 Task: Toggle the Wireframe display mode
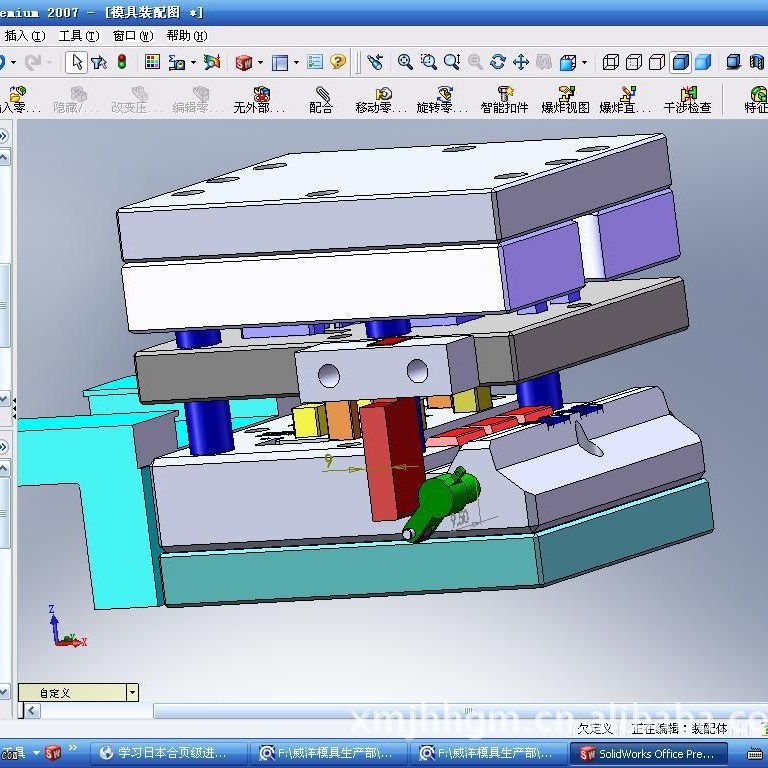610,62
